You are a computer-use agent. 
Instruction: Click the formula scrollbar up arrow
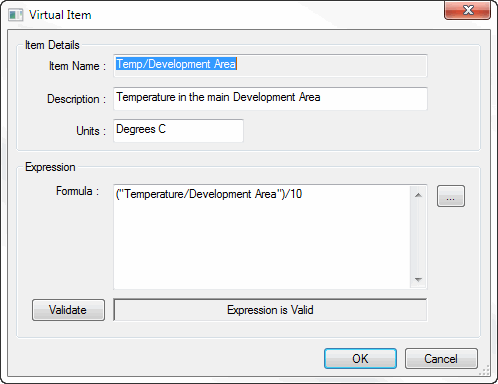[418, 195]
